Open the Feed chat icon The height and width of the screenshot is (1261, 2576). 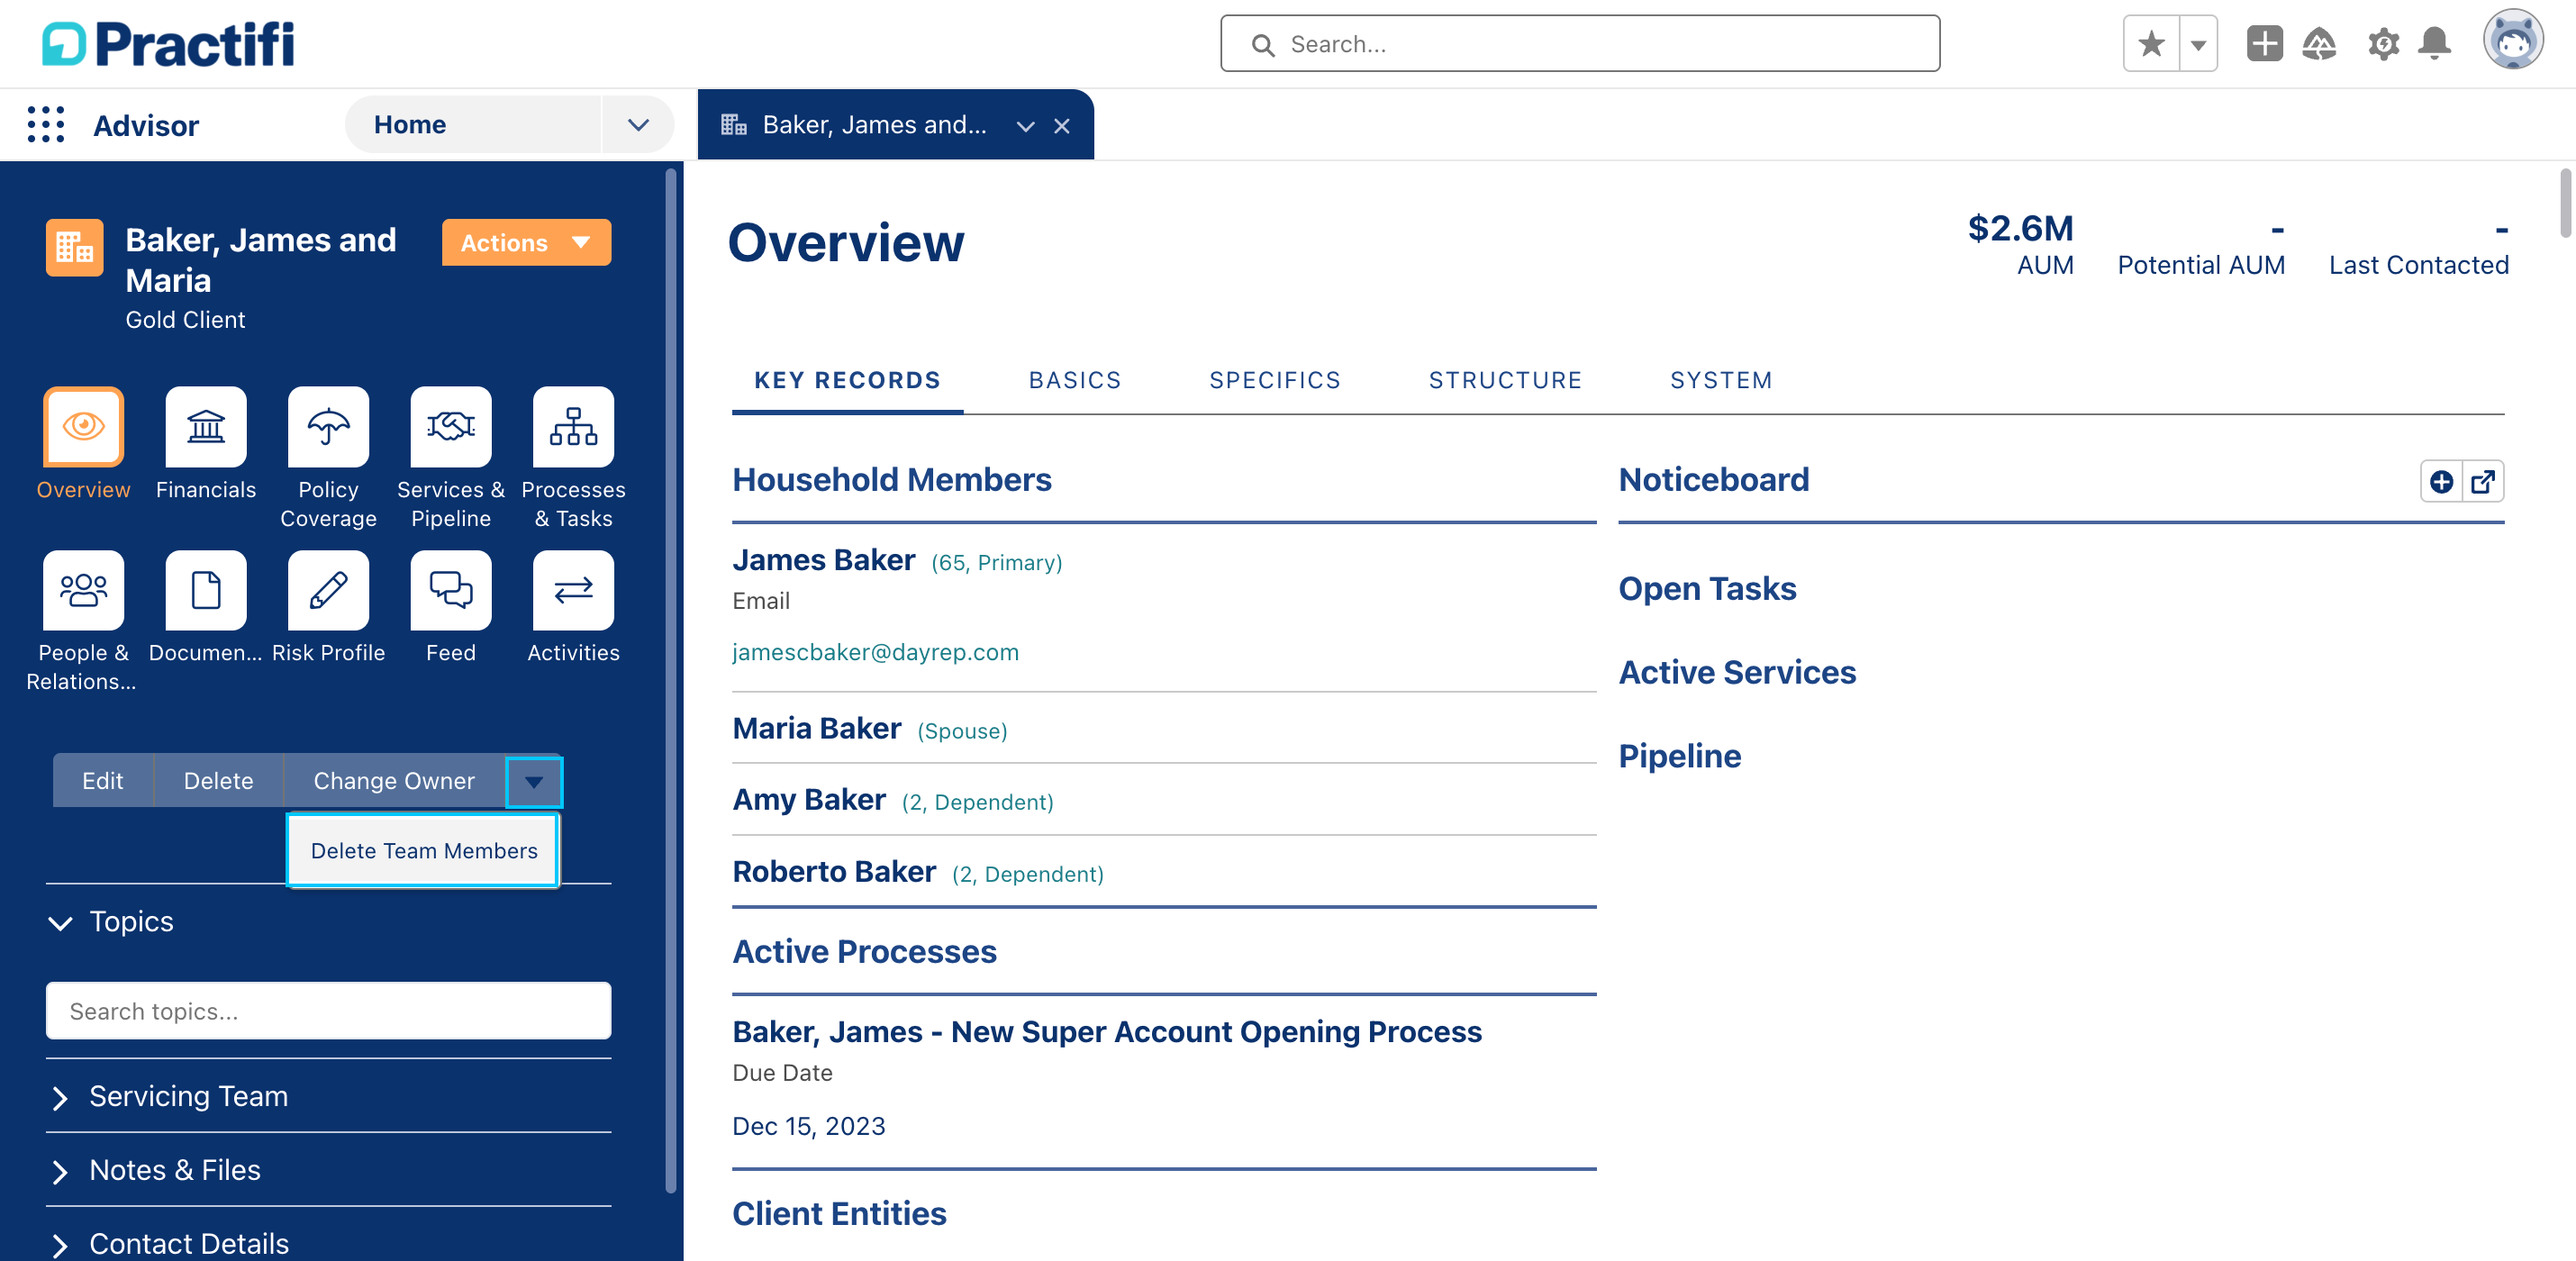(x=451, y=590)
